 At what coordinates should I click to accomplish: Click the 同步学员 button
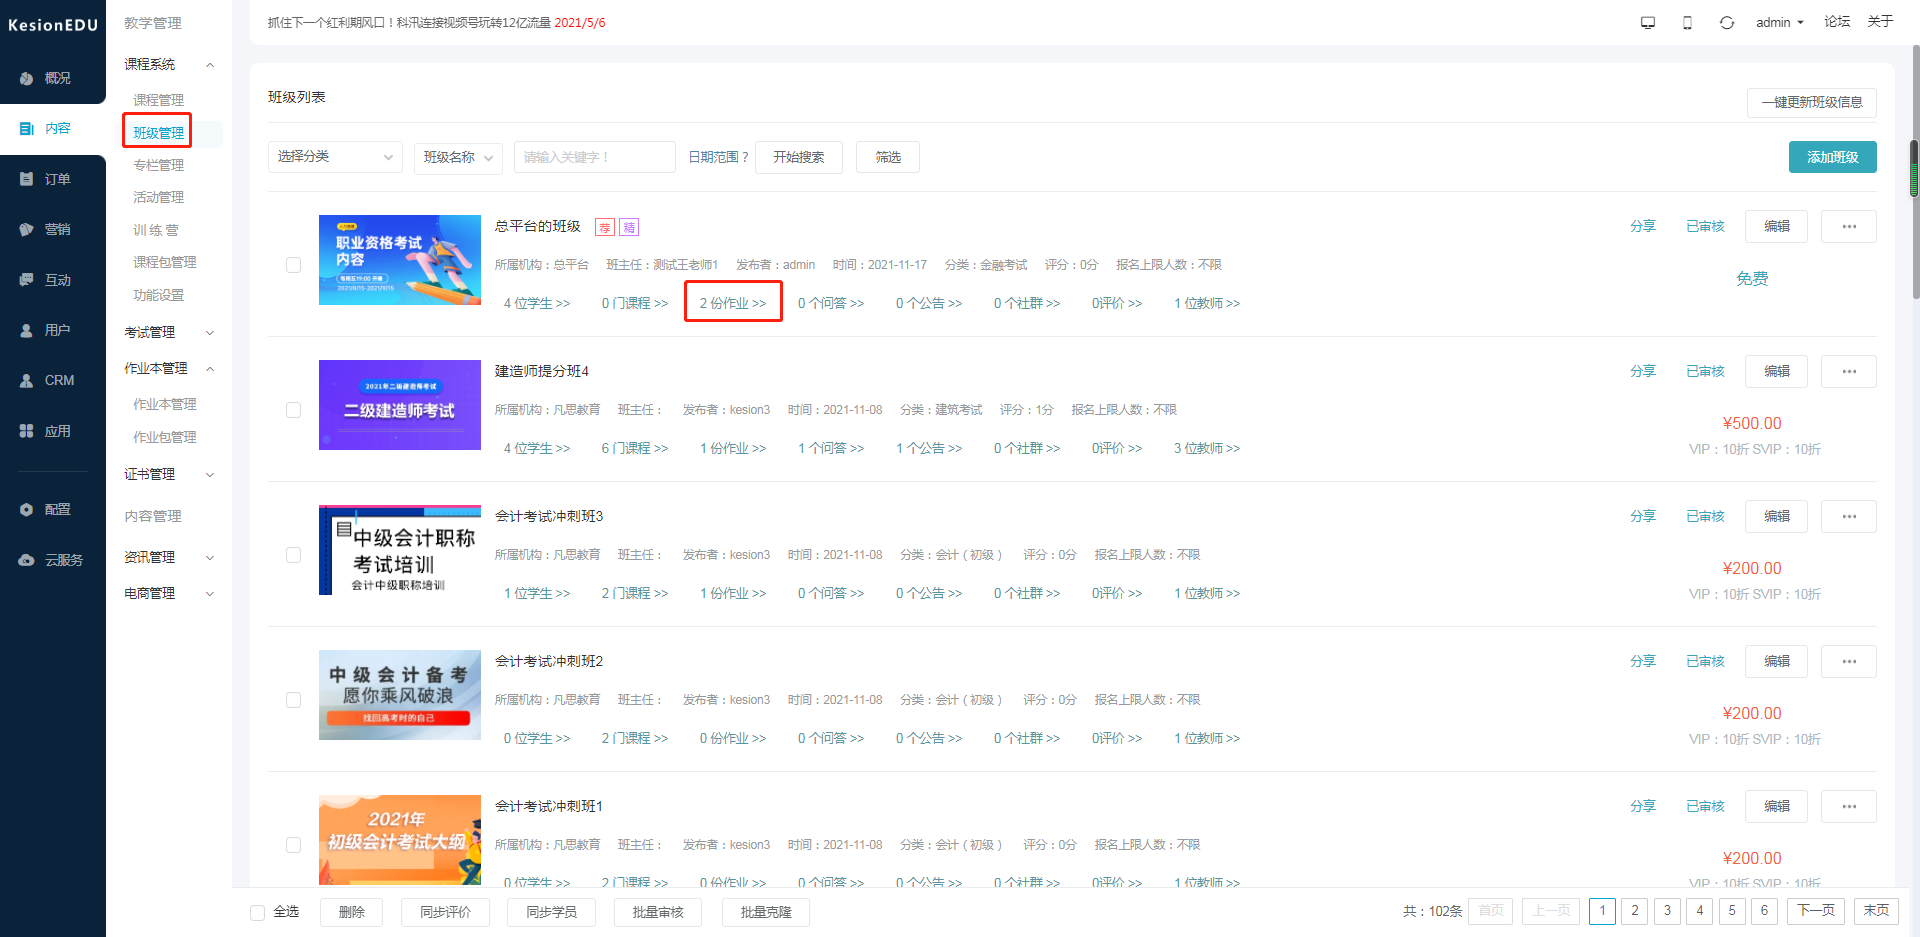pos(552,912)
